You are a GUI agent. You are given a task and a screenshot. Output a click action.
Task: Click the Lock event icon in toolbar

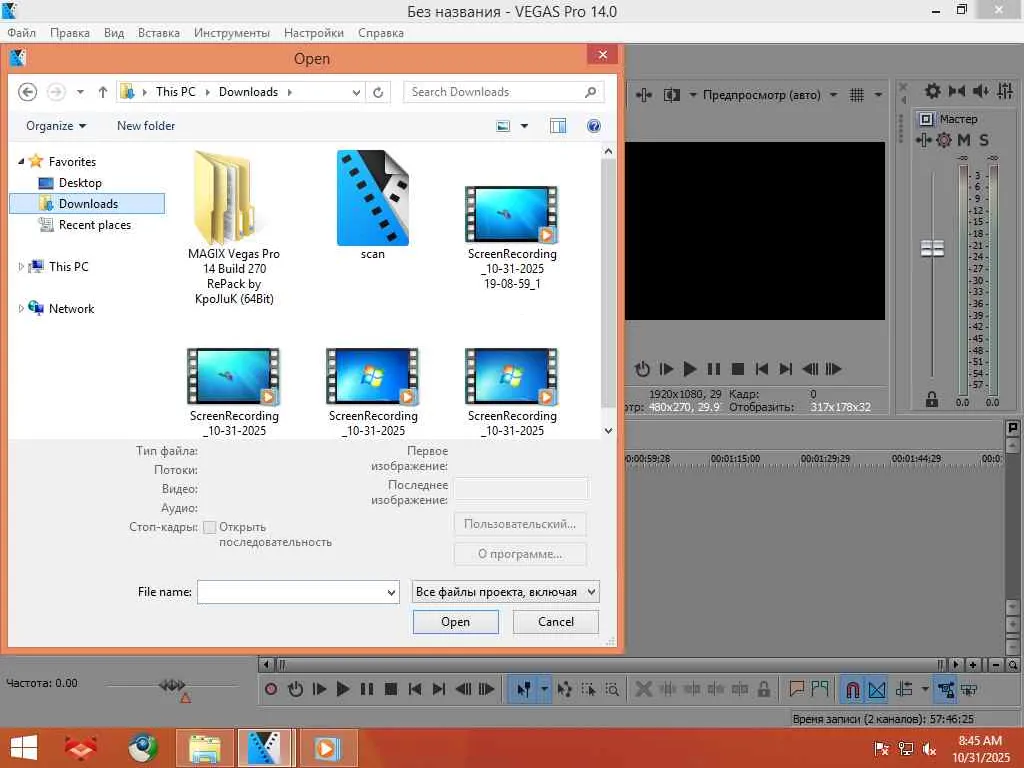pos(763,689)
